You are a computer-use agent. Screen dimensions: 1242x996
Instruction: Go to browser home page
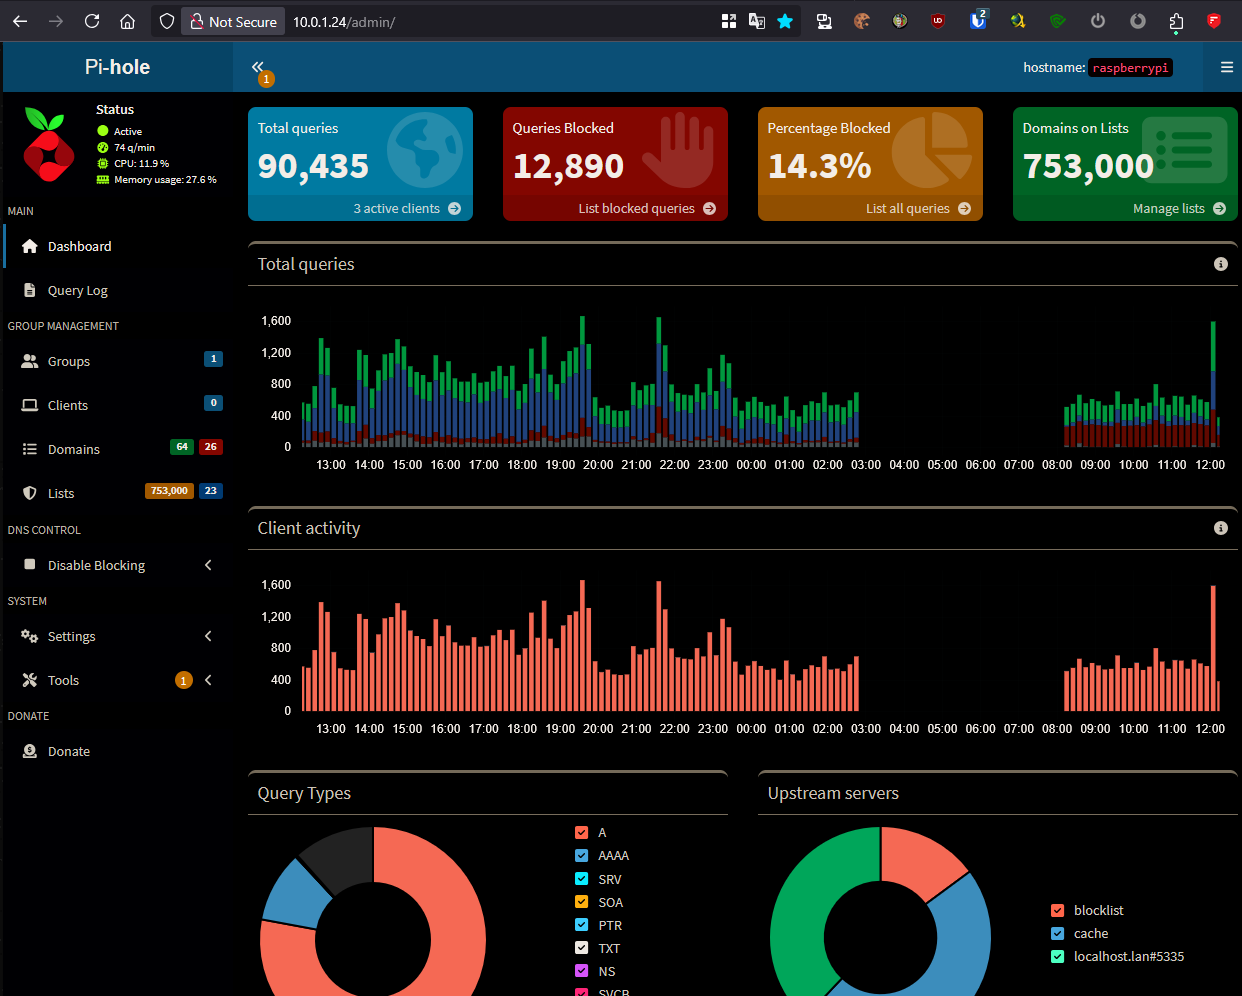(127, 21)
